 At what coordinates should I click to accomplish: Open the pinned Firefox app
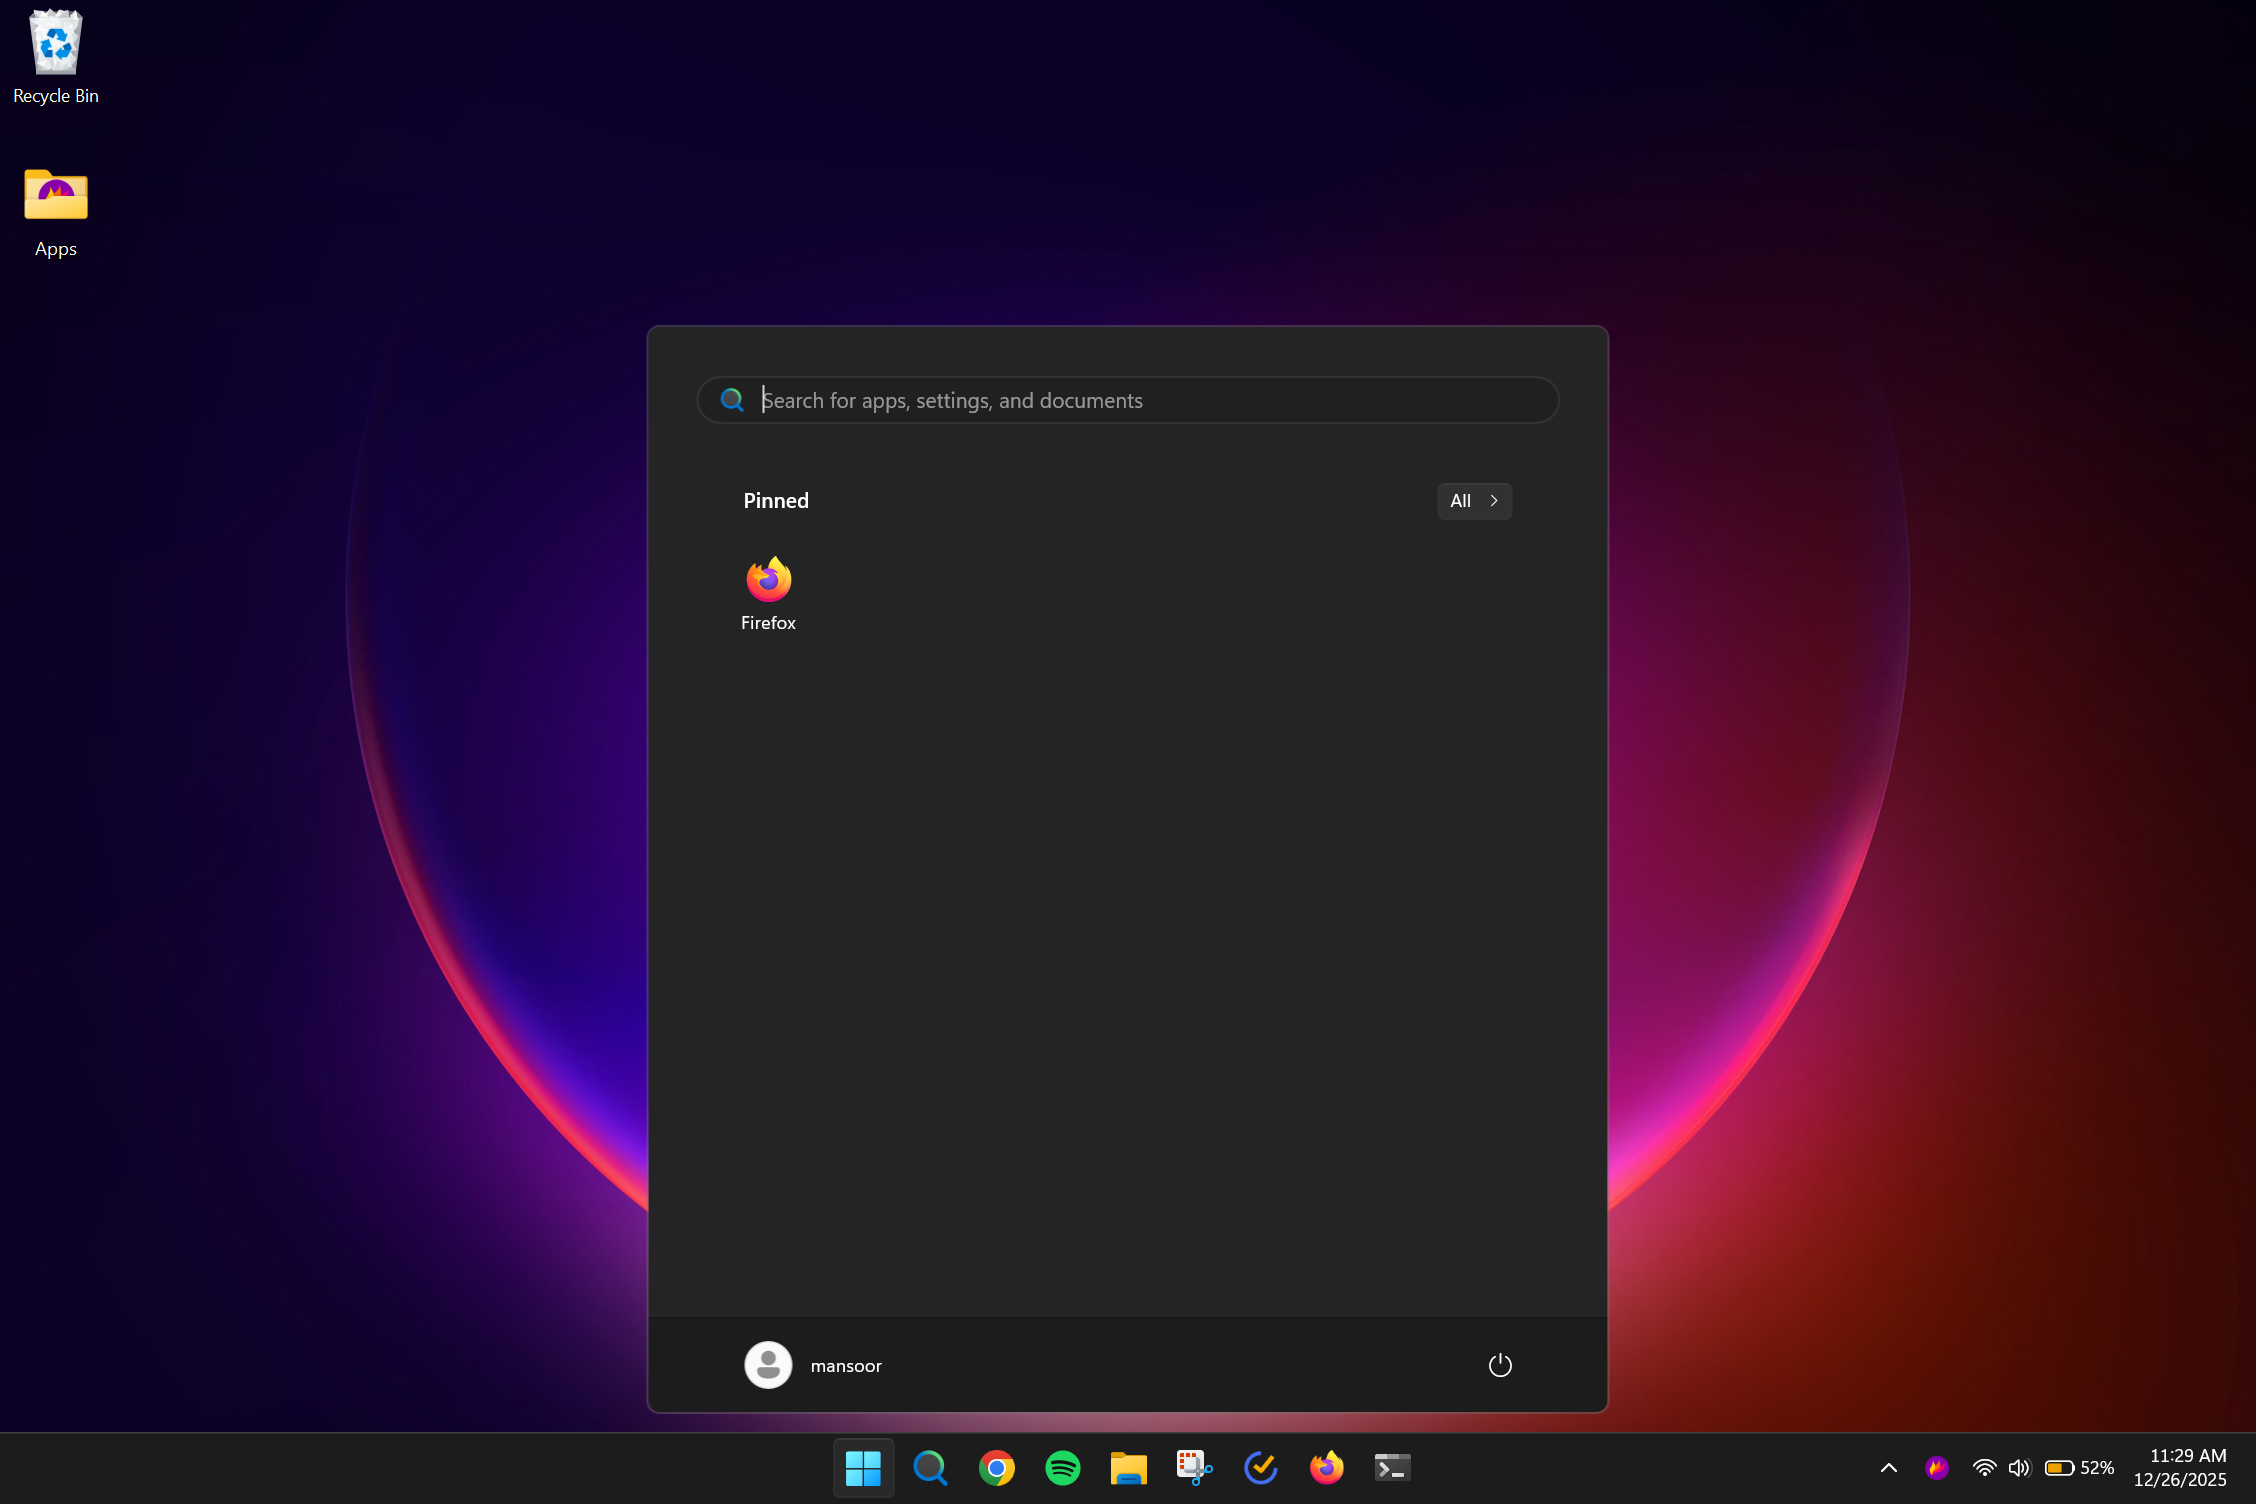pos(768,592)
